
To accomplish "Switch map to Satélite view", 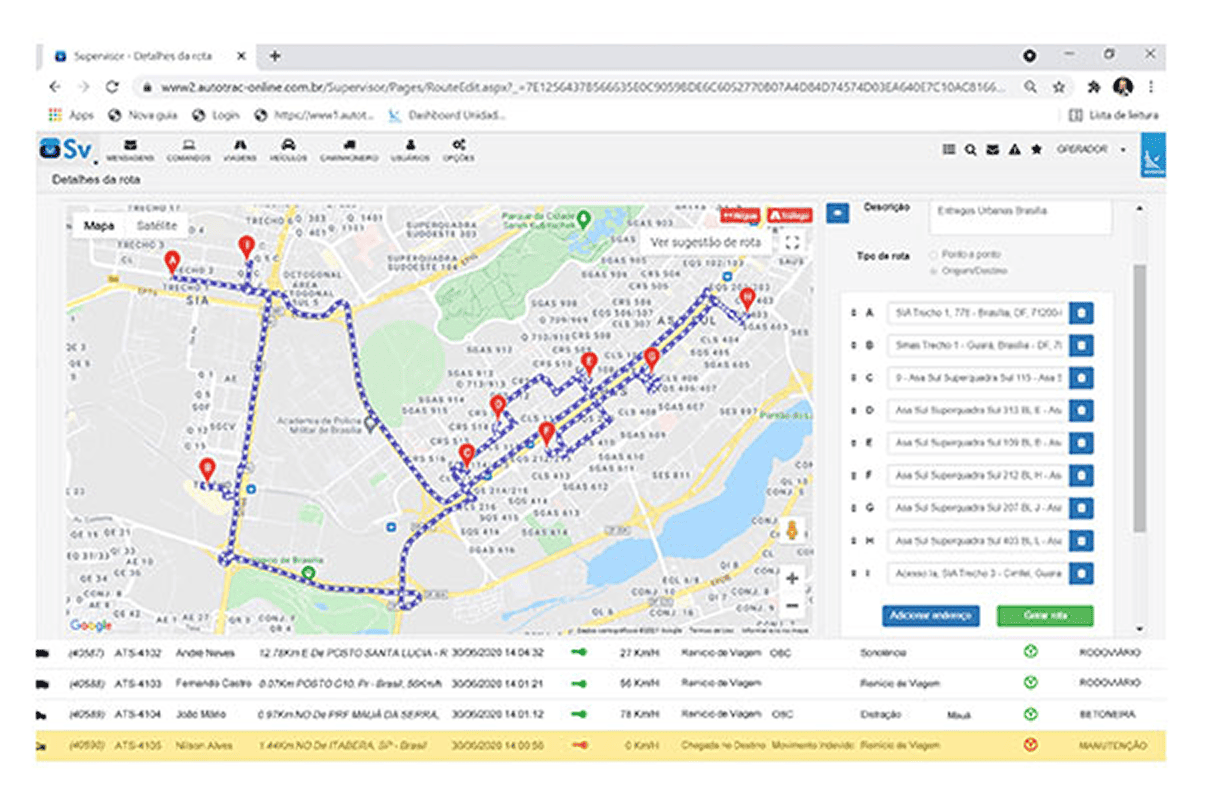I will pyautogui.click(x=156, y=226).
